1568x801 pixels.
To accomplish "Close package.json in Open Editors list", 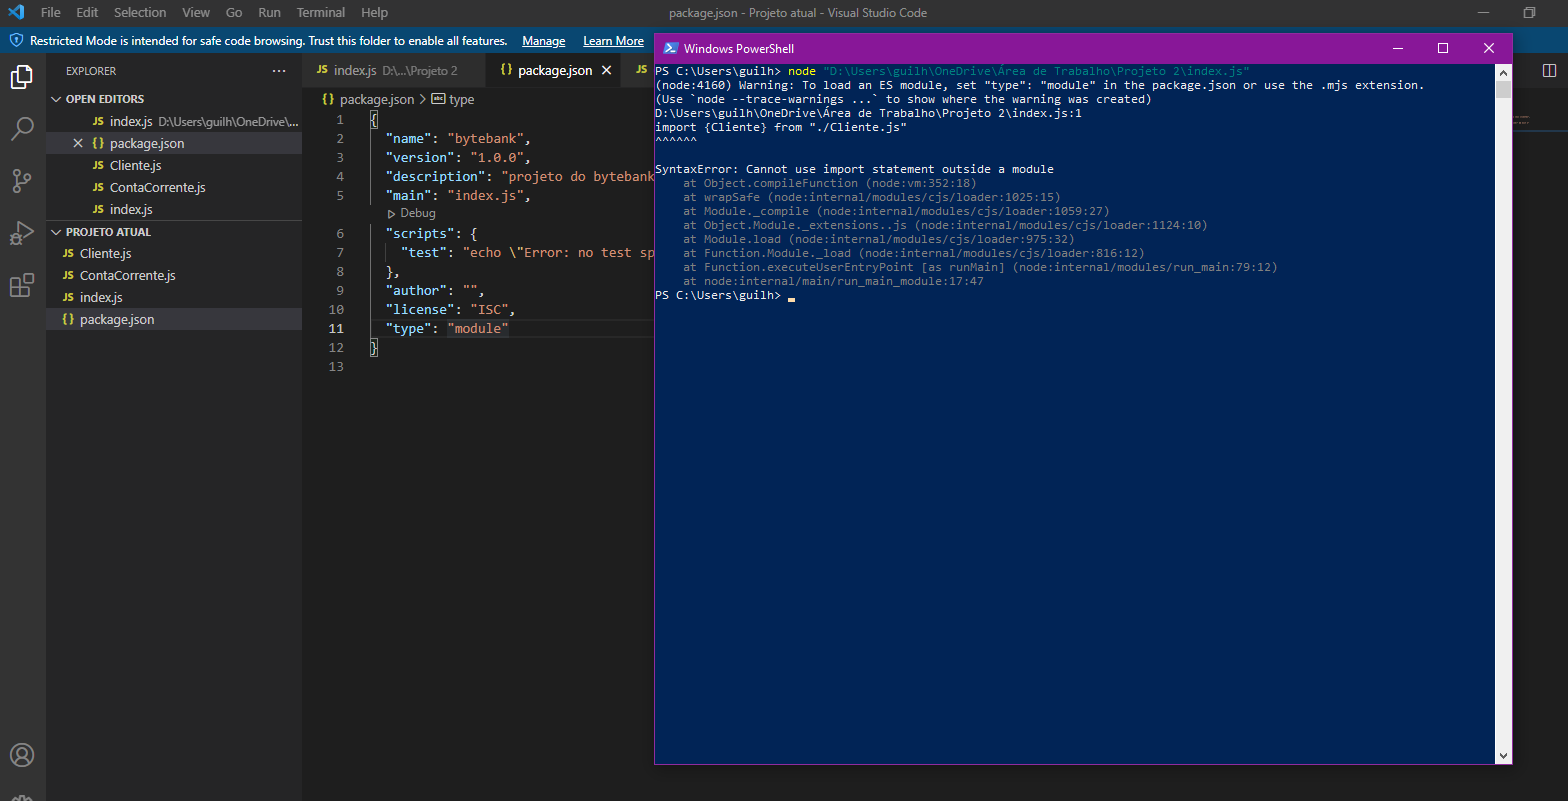I will pyautogui.click(x=78, y=143).
